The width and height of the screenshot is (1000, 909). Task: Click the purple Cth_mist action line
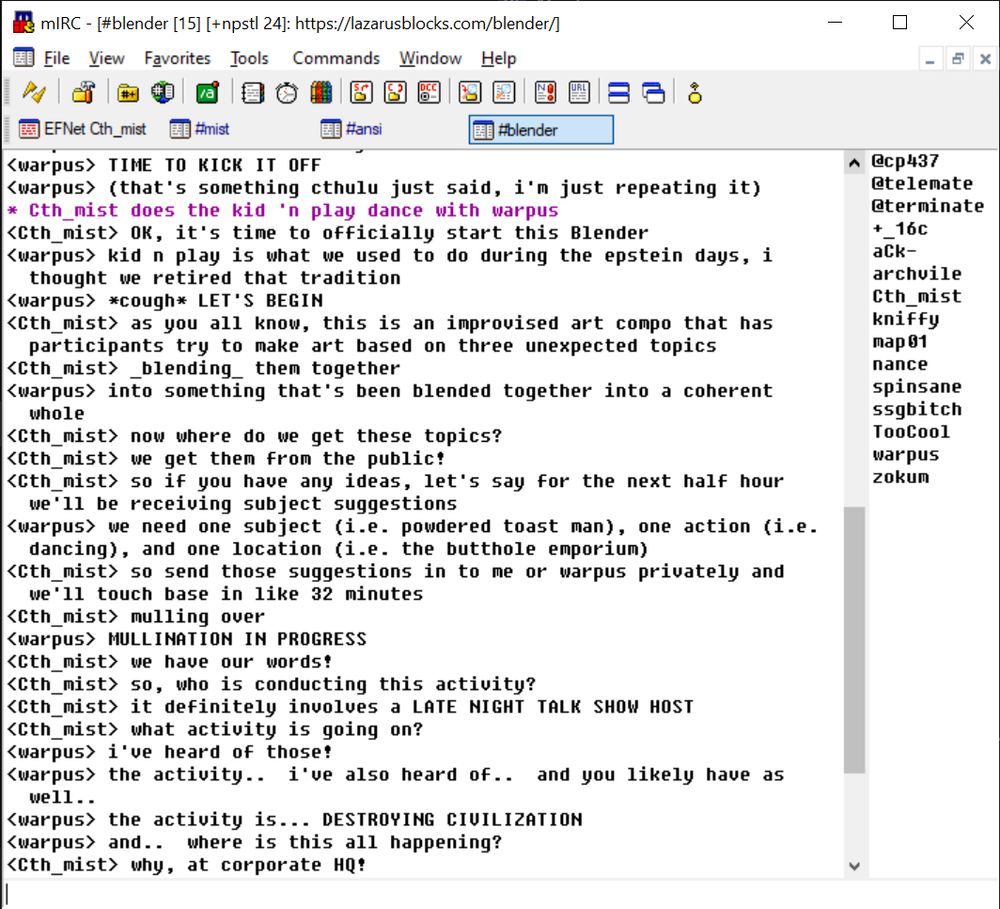283,211
